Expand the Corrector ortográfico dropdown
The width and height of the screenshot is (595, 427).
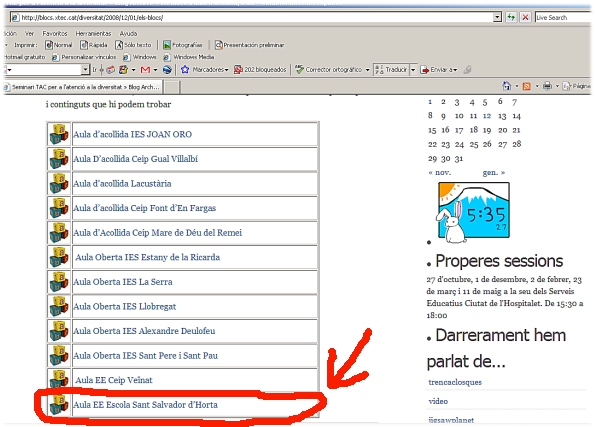point(367,70)
